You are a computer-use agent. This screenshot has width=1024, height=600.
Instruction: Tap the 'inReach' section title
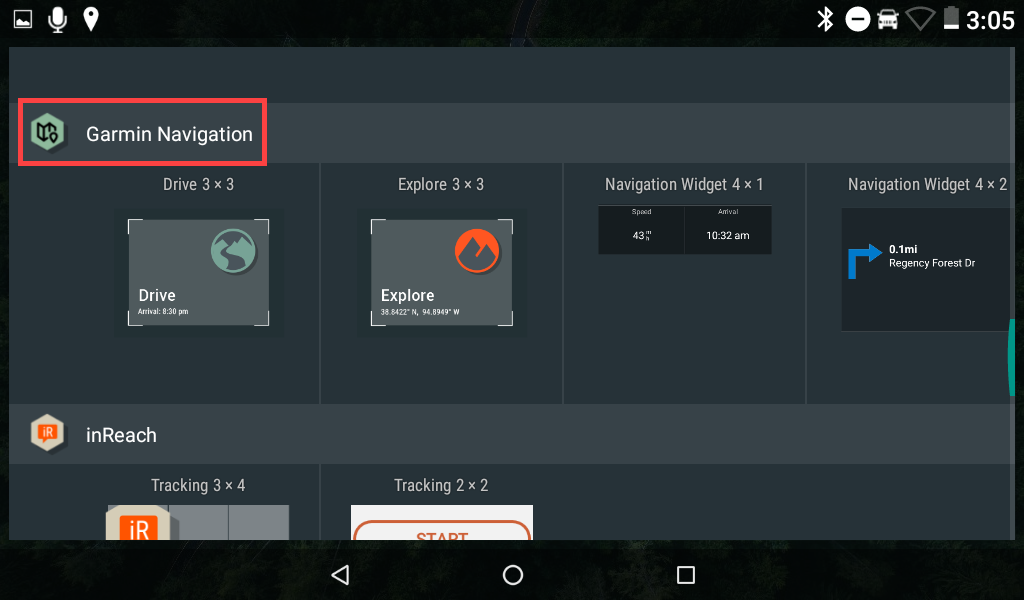pos(121,435)
